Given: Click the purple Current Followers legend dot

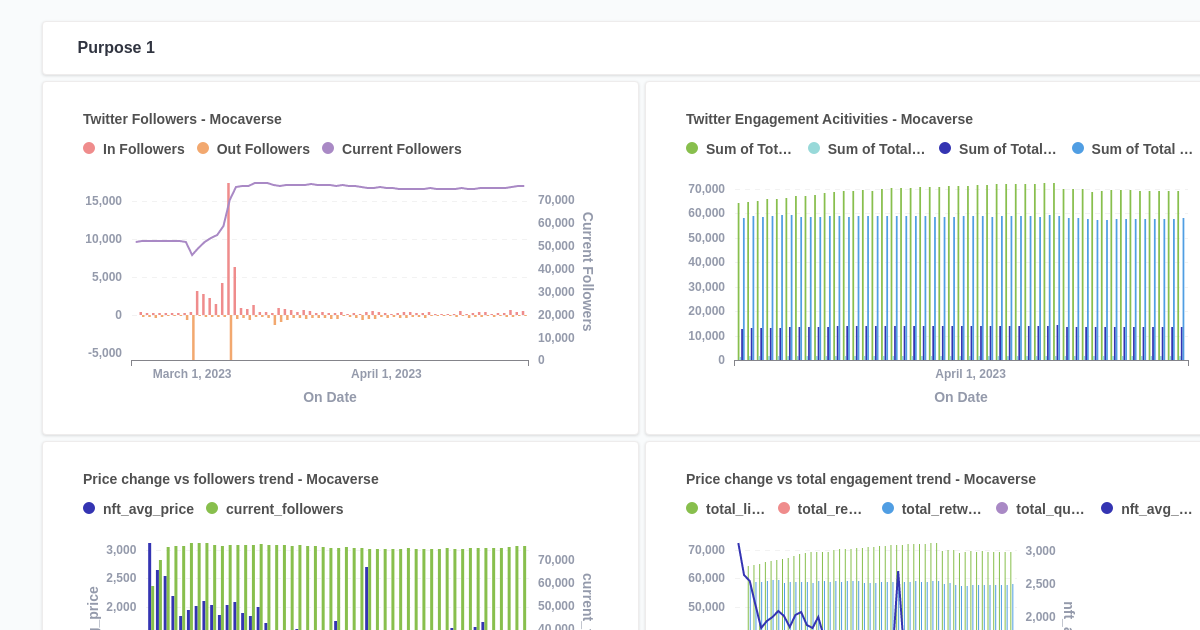Looking at the screenshot, I should click(328, 148).
